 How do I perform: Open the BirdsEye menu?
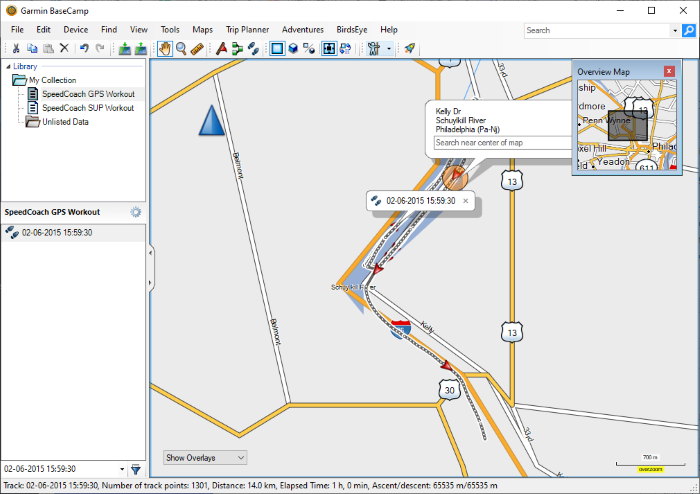pyautogui.click(x=351, y=30)
